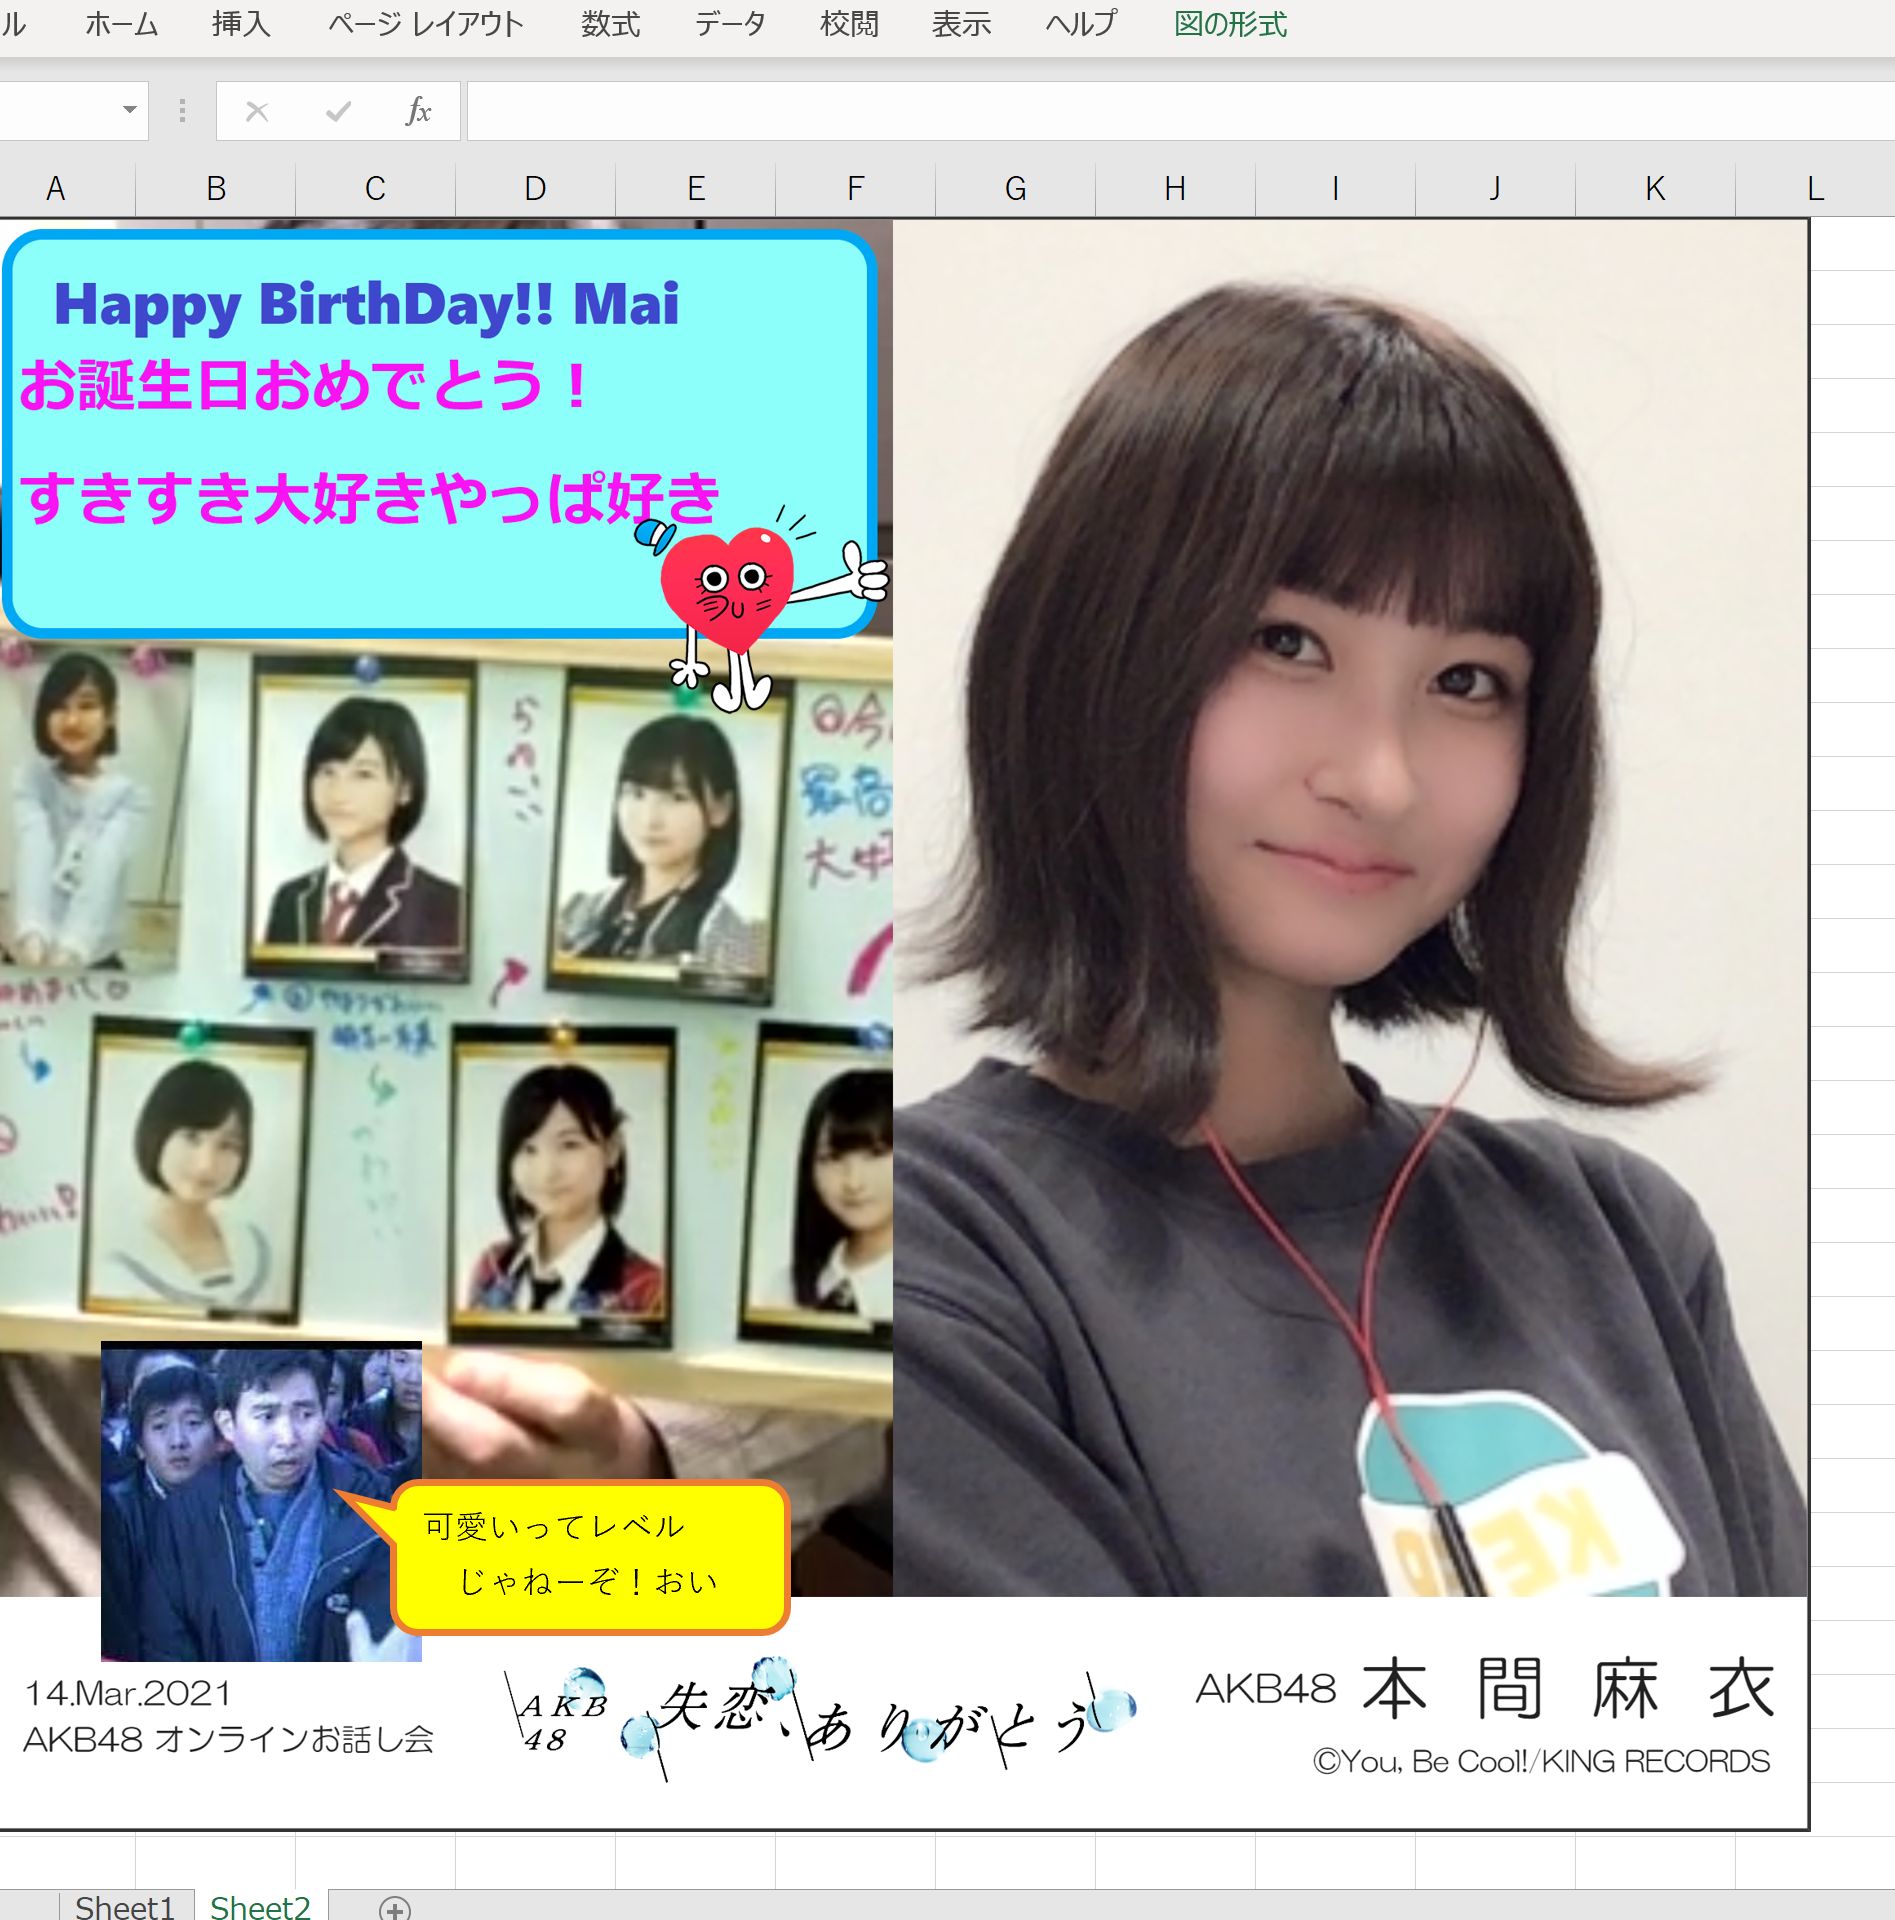Open the insert function fx dialog
Screen dimensions: 1895x1920
pos(418,111)
